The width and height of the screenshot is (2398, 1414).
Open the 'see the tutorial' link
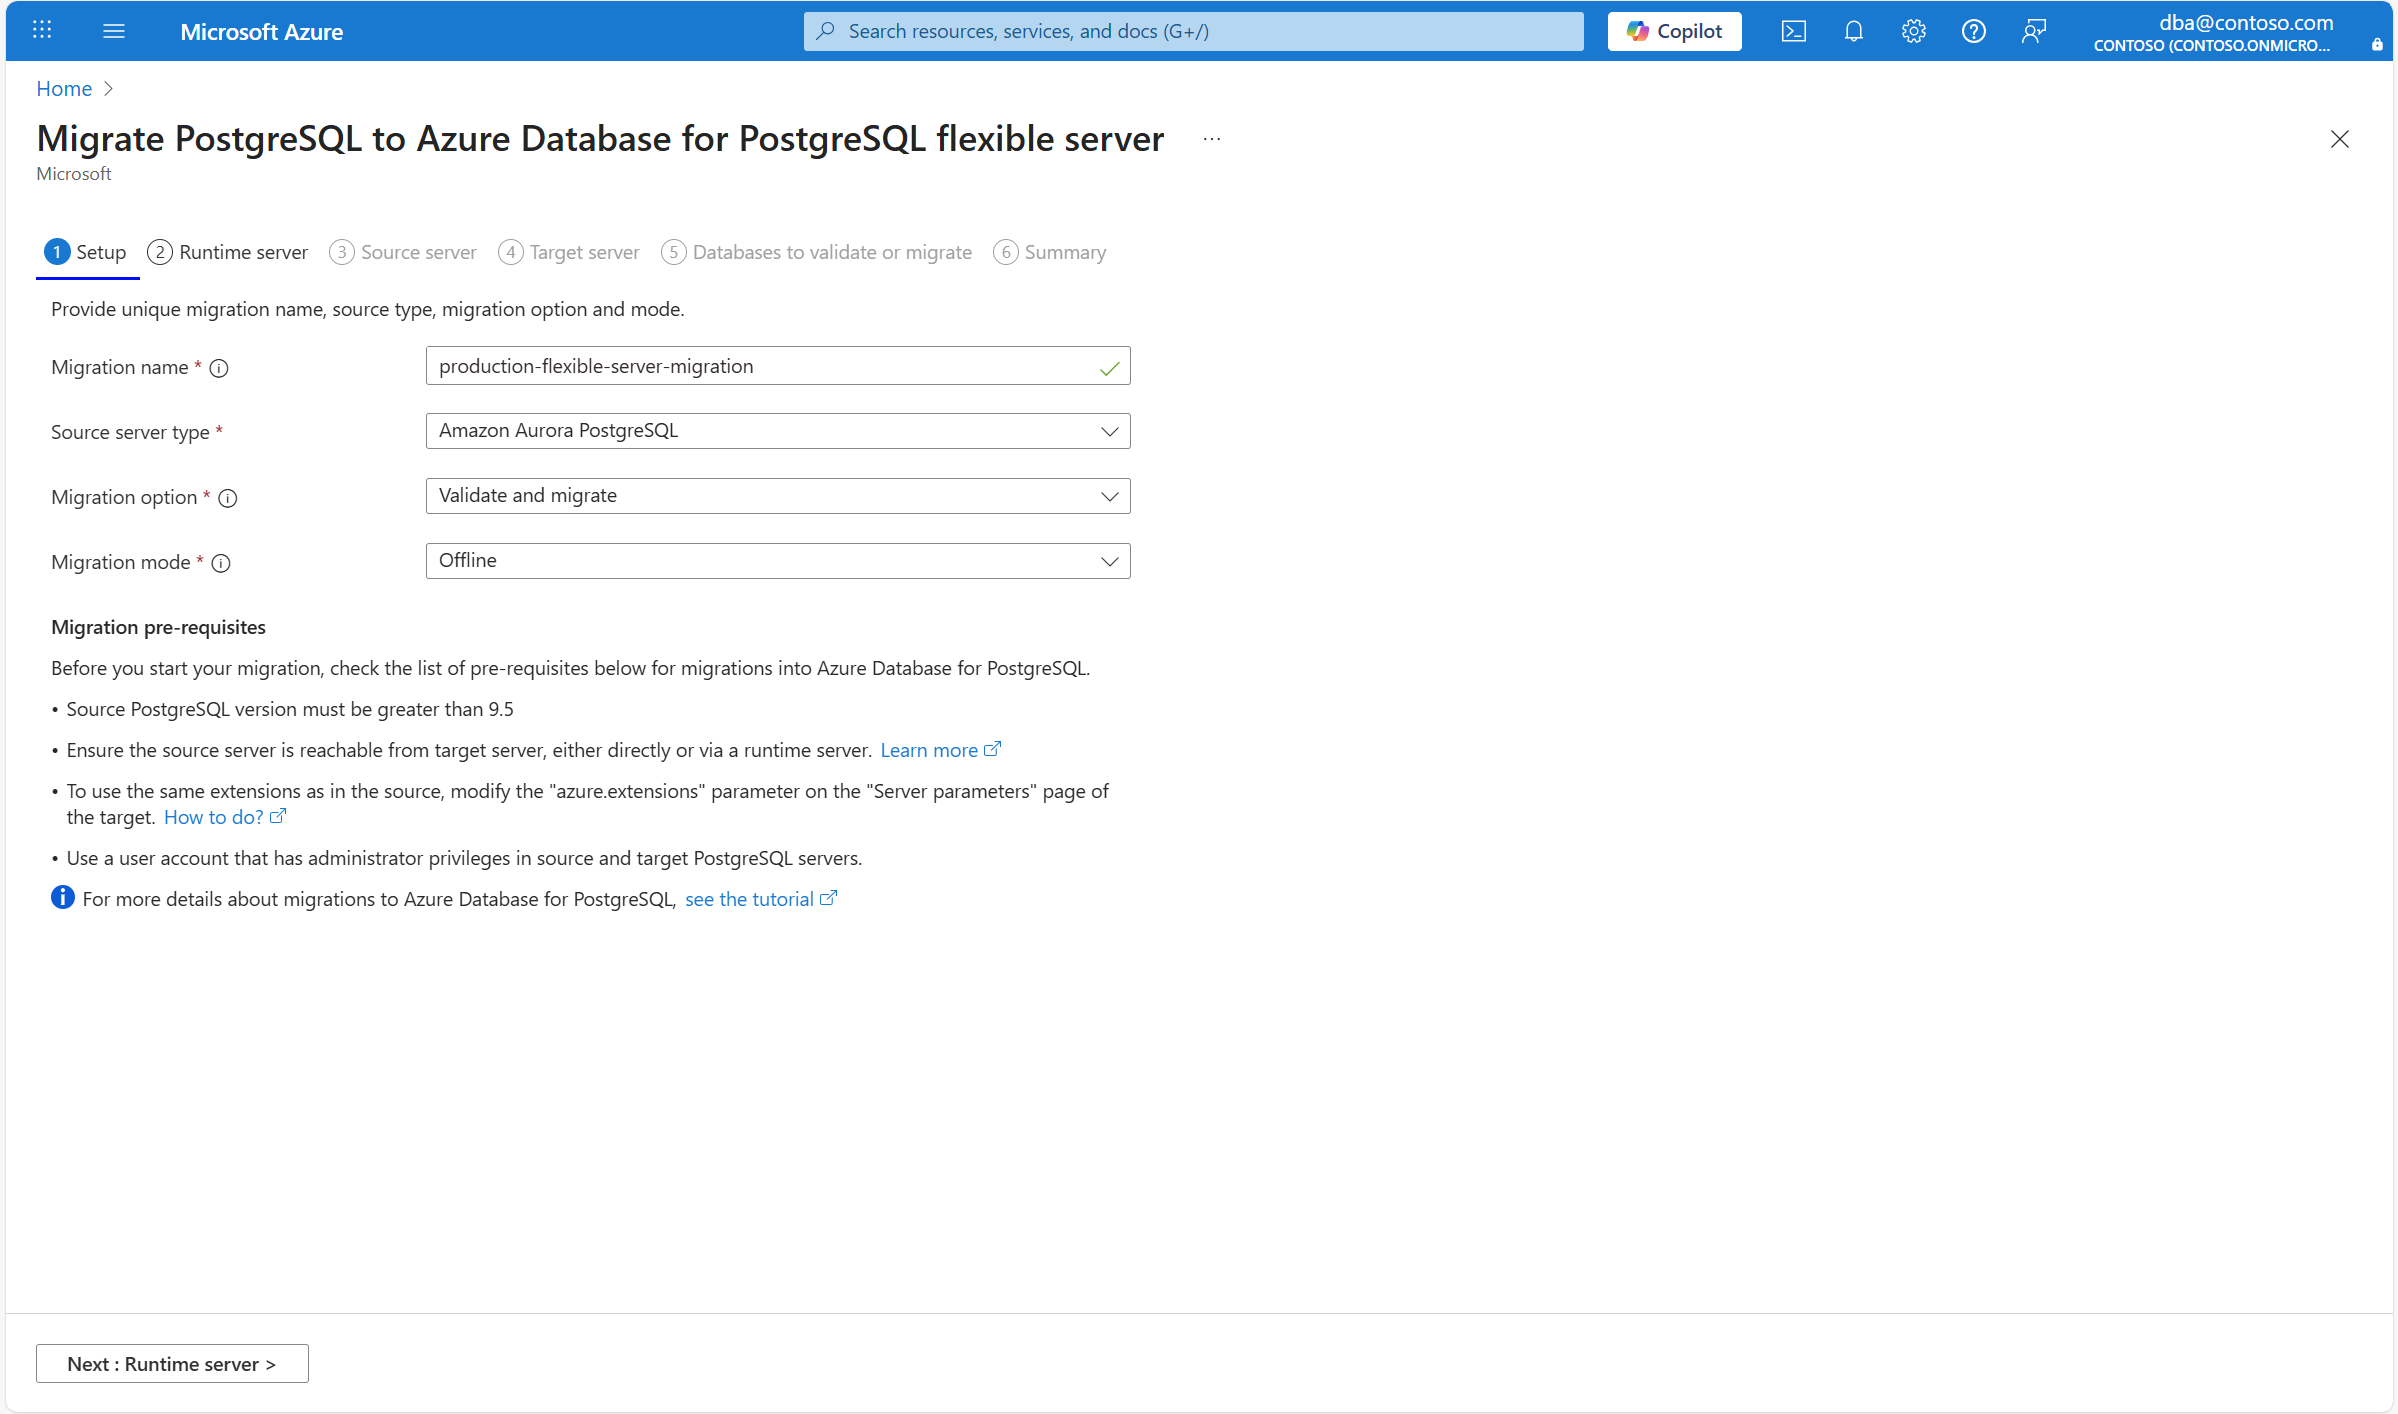pyautogui.click(x=750, y=899)
